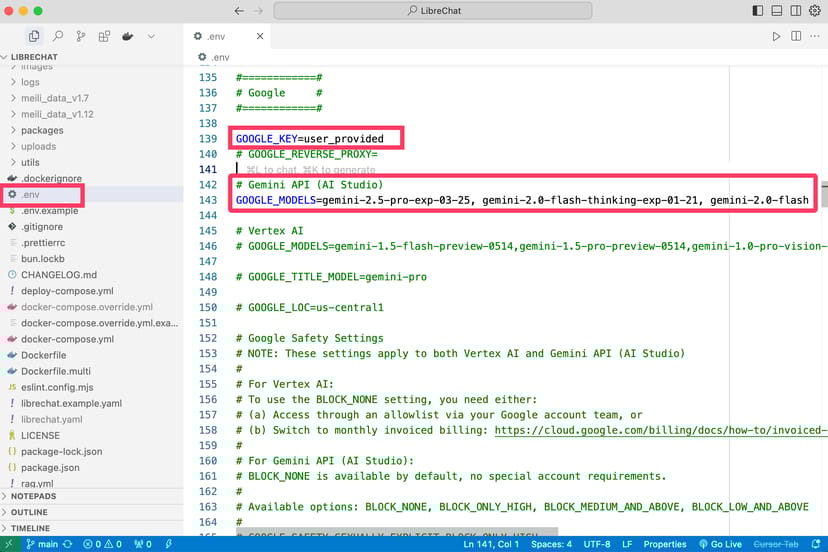Navigate back with the left arrow
828x552 pixels.
coord(239,10)
